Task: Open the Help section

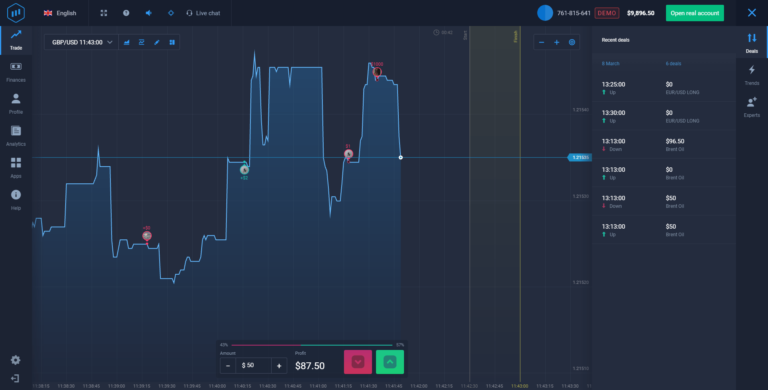Action: [x=16, y=200]
